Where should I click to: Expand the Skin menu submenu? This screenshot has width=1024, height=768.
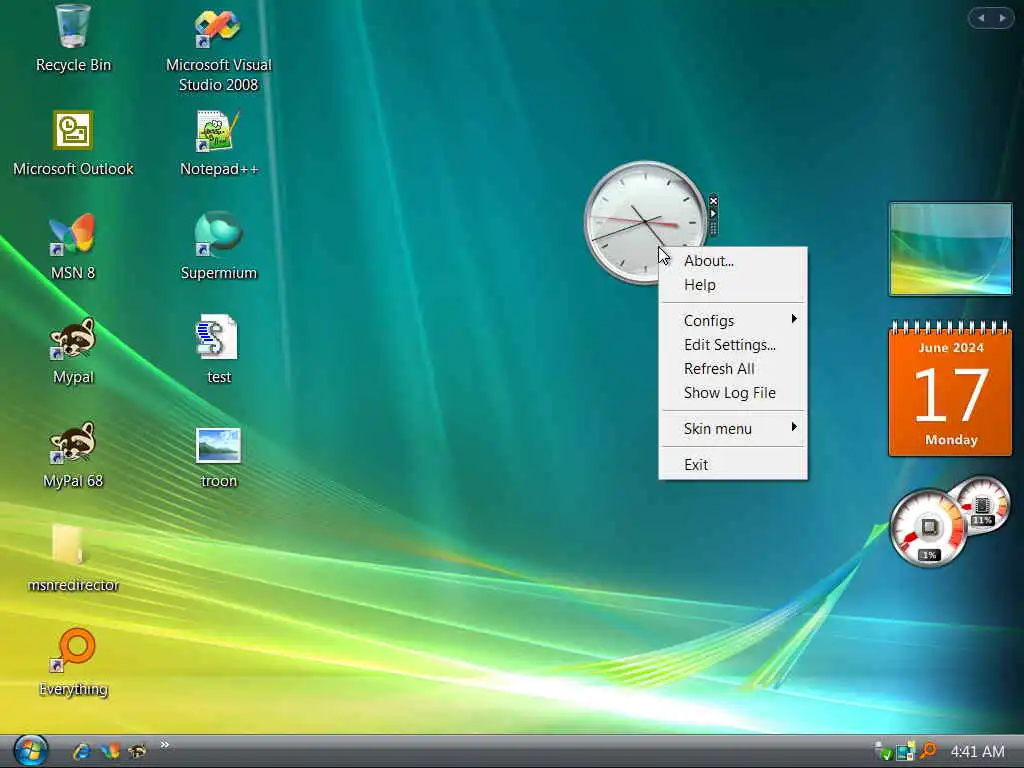(x=733, y=428)
